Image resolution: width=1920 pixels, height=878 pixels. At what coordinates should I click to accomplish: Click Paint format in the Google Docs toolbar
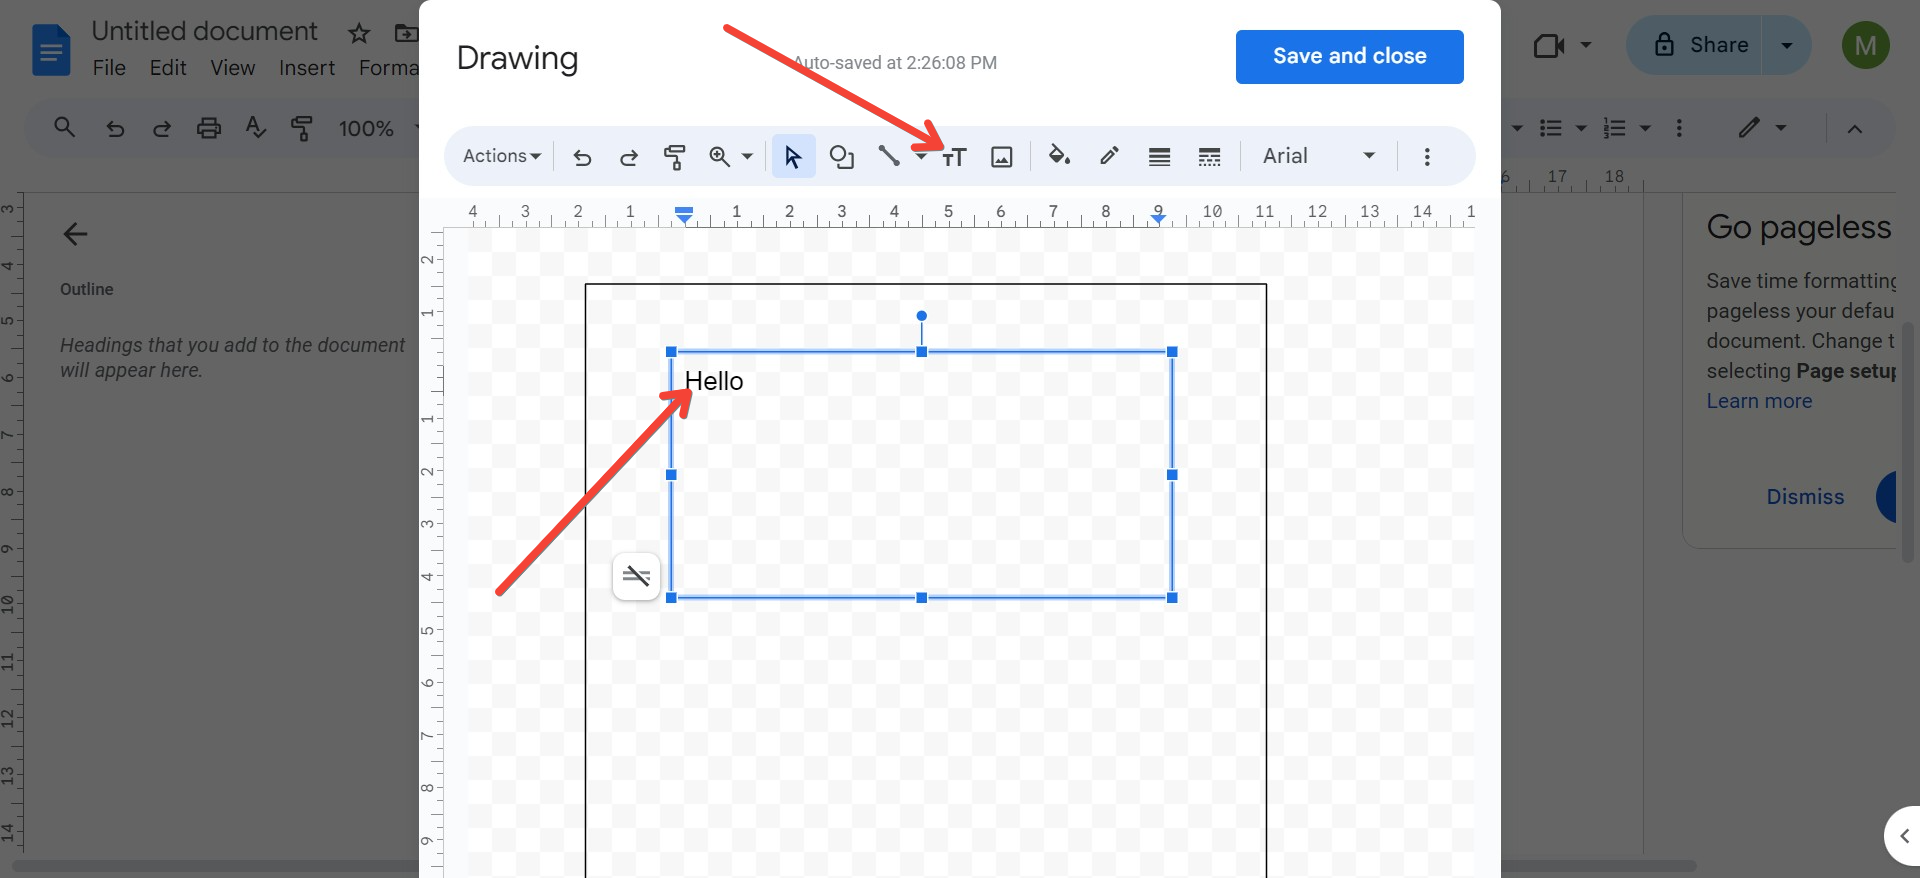coord(301,128)
